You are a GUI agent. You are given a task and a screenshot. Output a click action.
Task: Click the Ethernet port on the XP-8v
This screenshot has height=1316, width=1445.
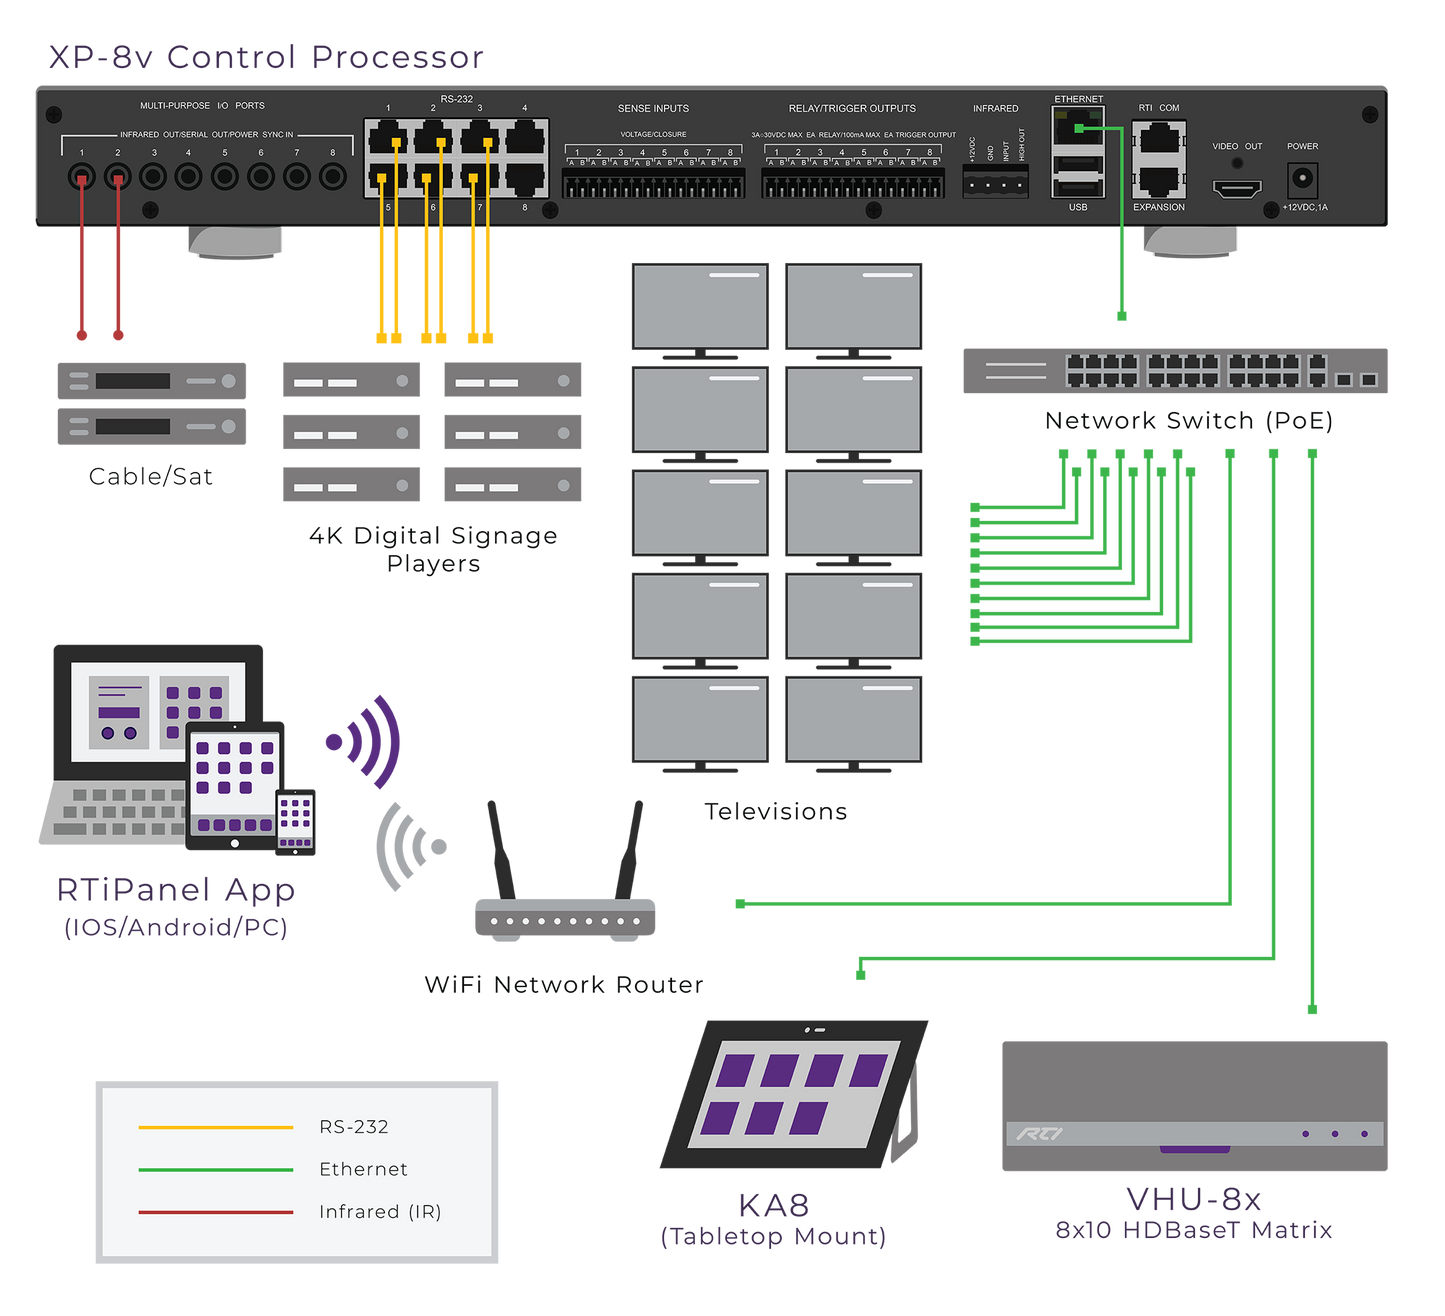1078,129
